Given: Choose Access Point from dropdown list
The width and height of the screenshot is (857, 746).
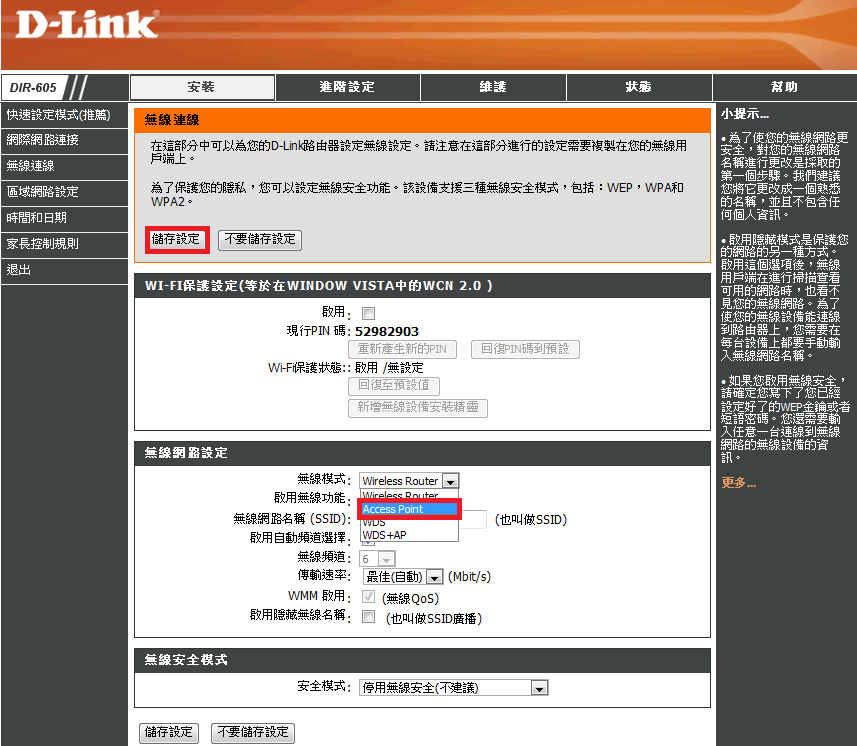Looking at the screenshot, I should (x=409, y=509).
